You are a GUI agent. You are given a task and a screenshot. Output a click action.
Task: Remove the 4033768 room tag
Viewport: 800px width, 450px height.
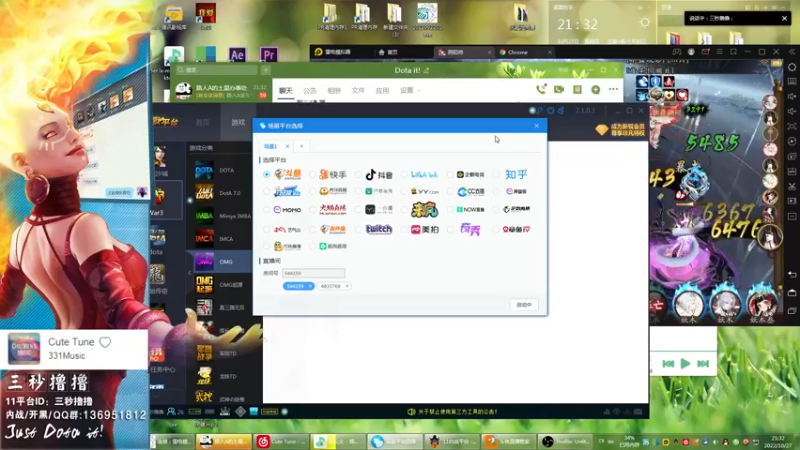(x=347, y=286)
